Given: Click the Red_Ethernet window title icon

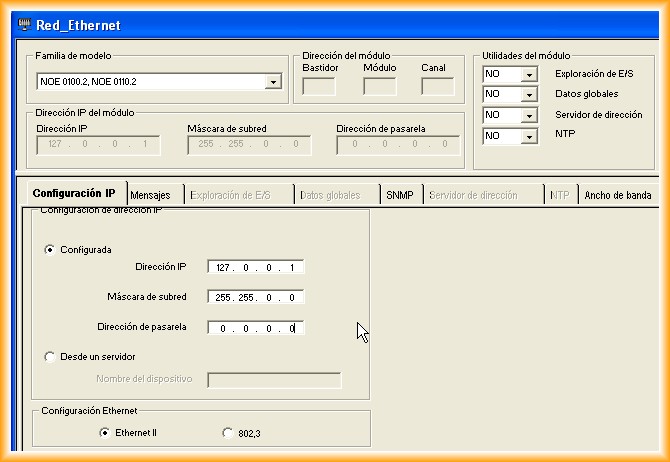Looking at the screenshot, I should (26, 25).
